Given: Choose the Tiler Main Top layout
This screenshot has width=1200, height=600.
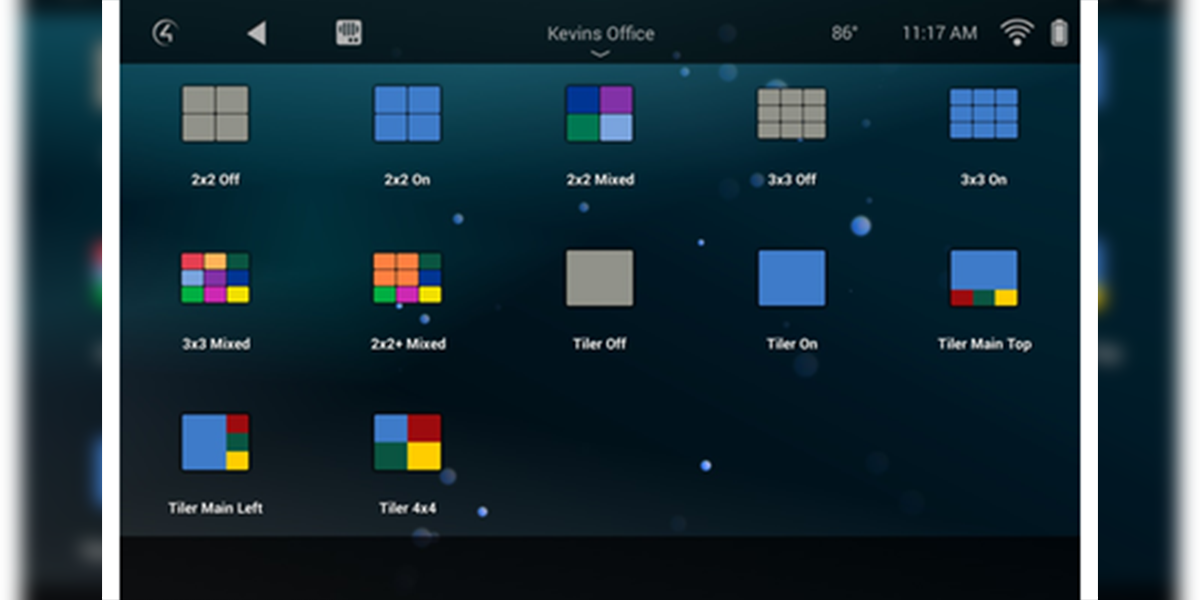Looking at the screenshot, I should 984,278.
